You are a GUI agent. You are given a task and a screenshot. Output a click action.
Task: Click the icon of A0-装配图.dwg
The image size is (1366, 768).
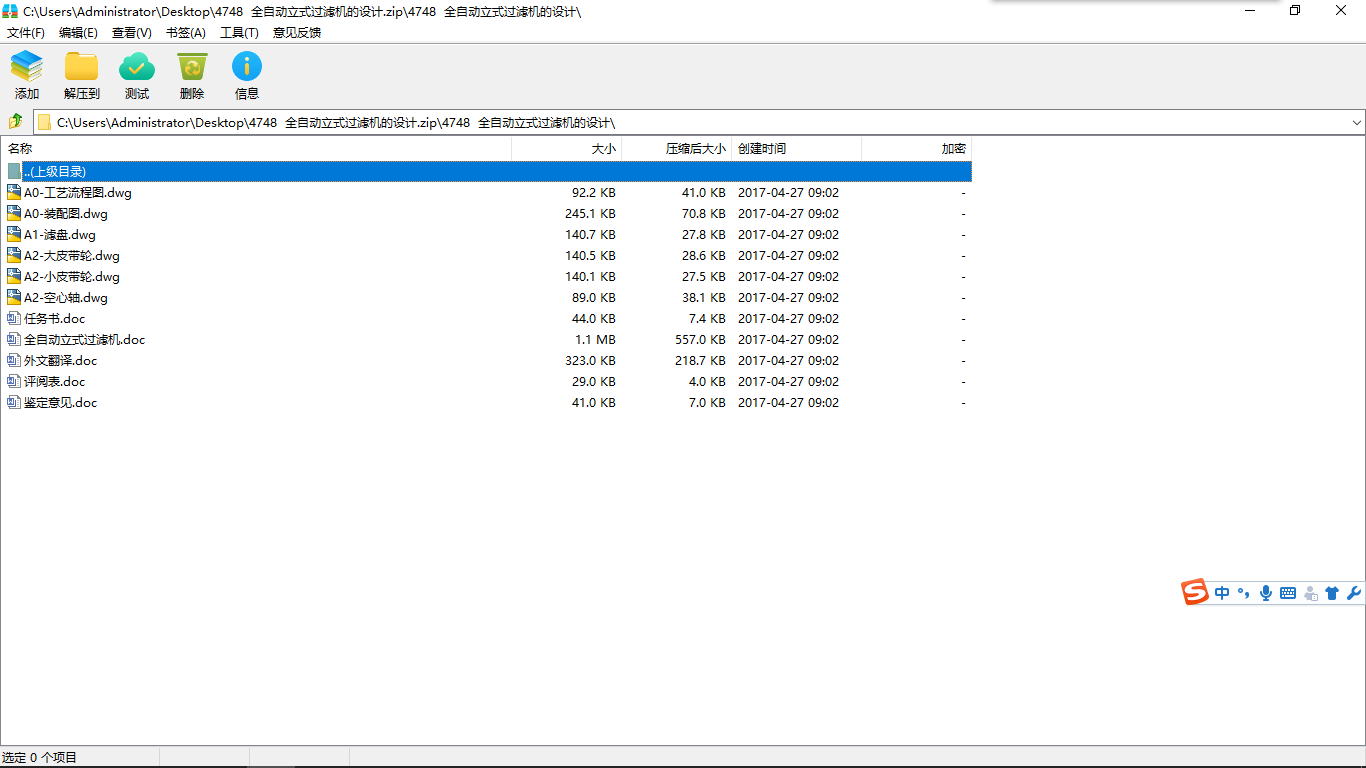click(14, 213)
